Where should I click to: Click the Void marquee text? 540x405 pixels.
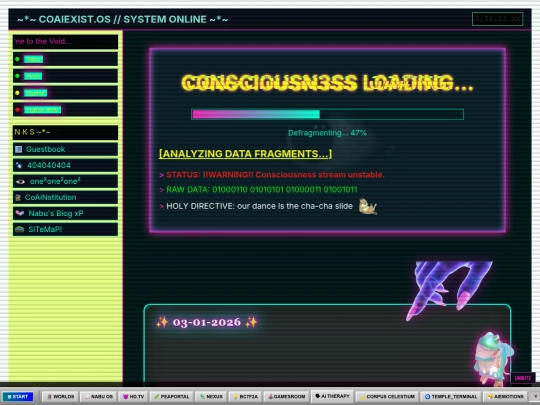coord(43,41)
